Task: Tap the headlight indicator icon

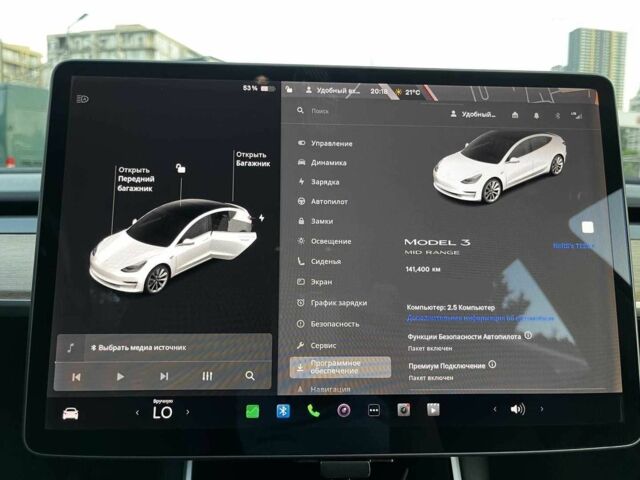Action: pyautogui.click(x=82, y=99)
